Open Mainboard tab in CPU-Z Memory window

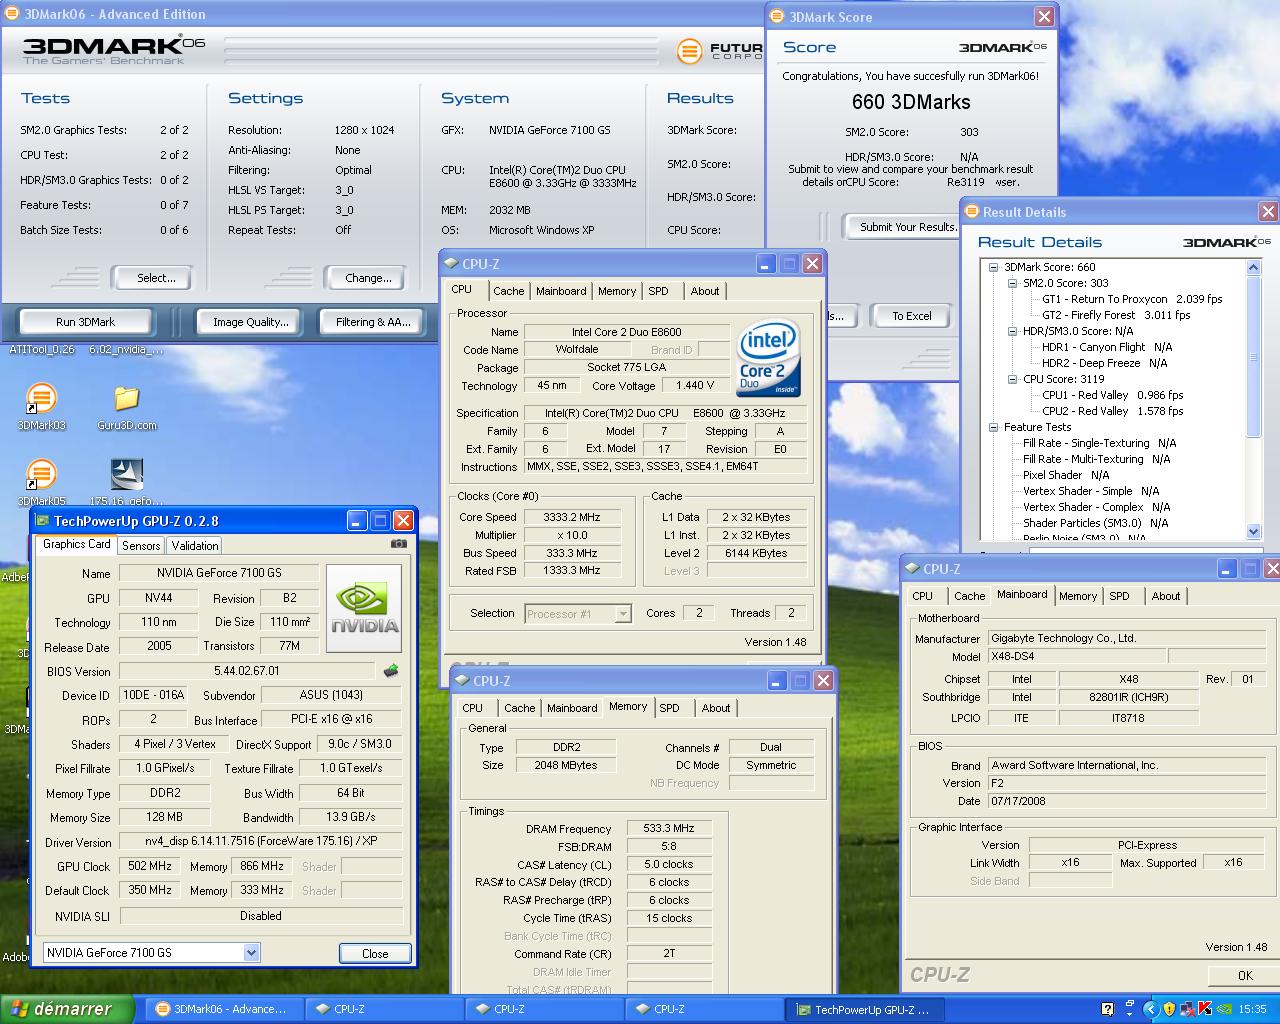(572, 708)
